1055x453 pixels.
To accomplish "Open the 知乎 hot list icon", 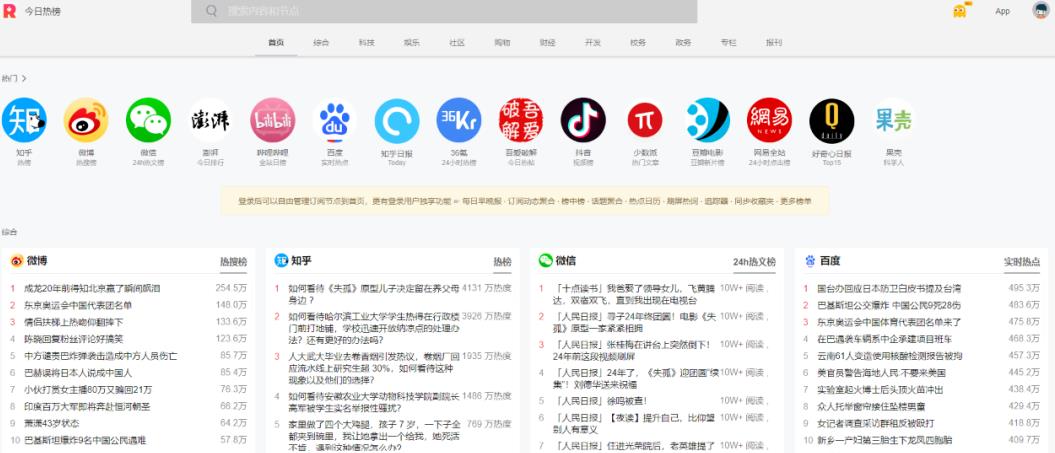I will pos(24,120).
